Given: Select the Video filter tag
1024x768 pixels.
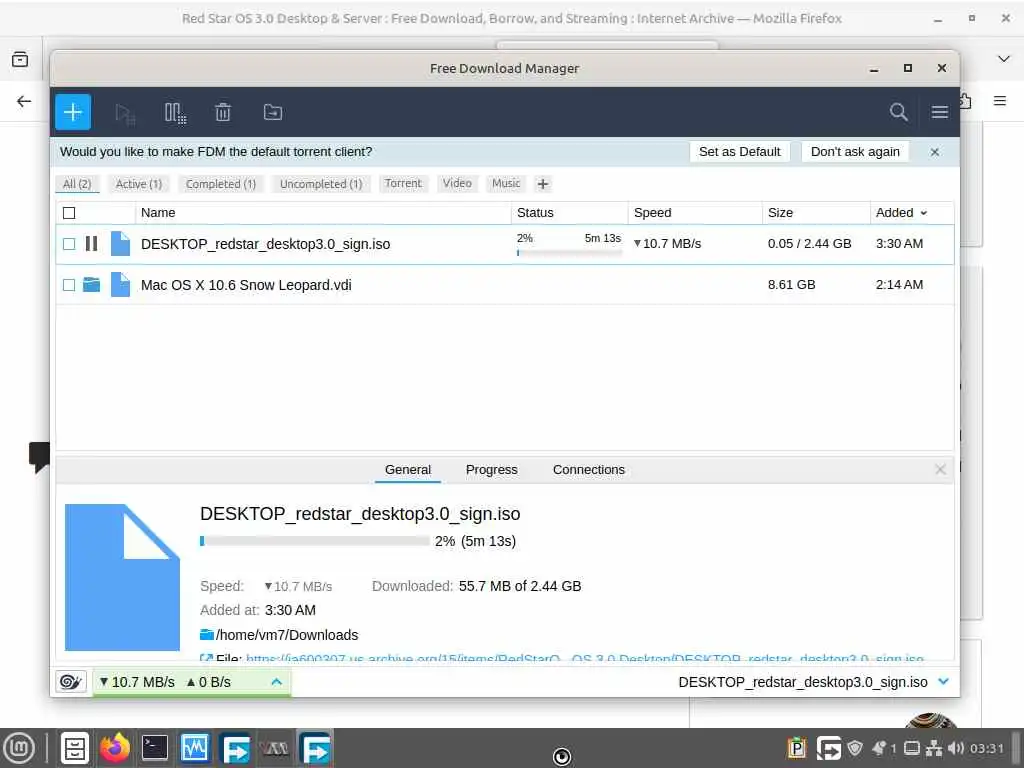Looking at the screenshot, I should [x=457, y=184].
